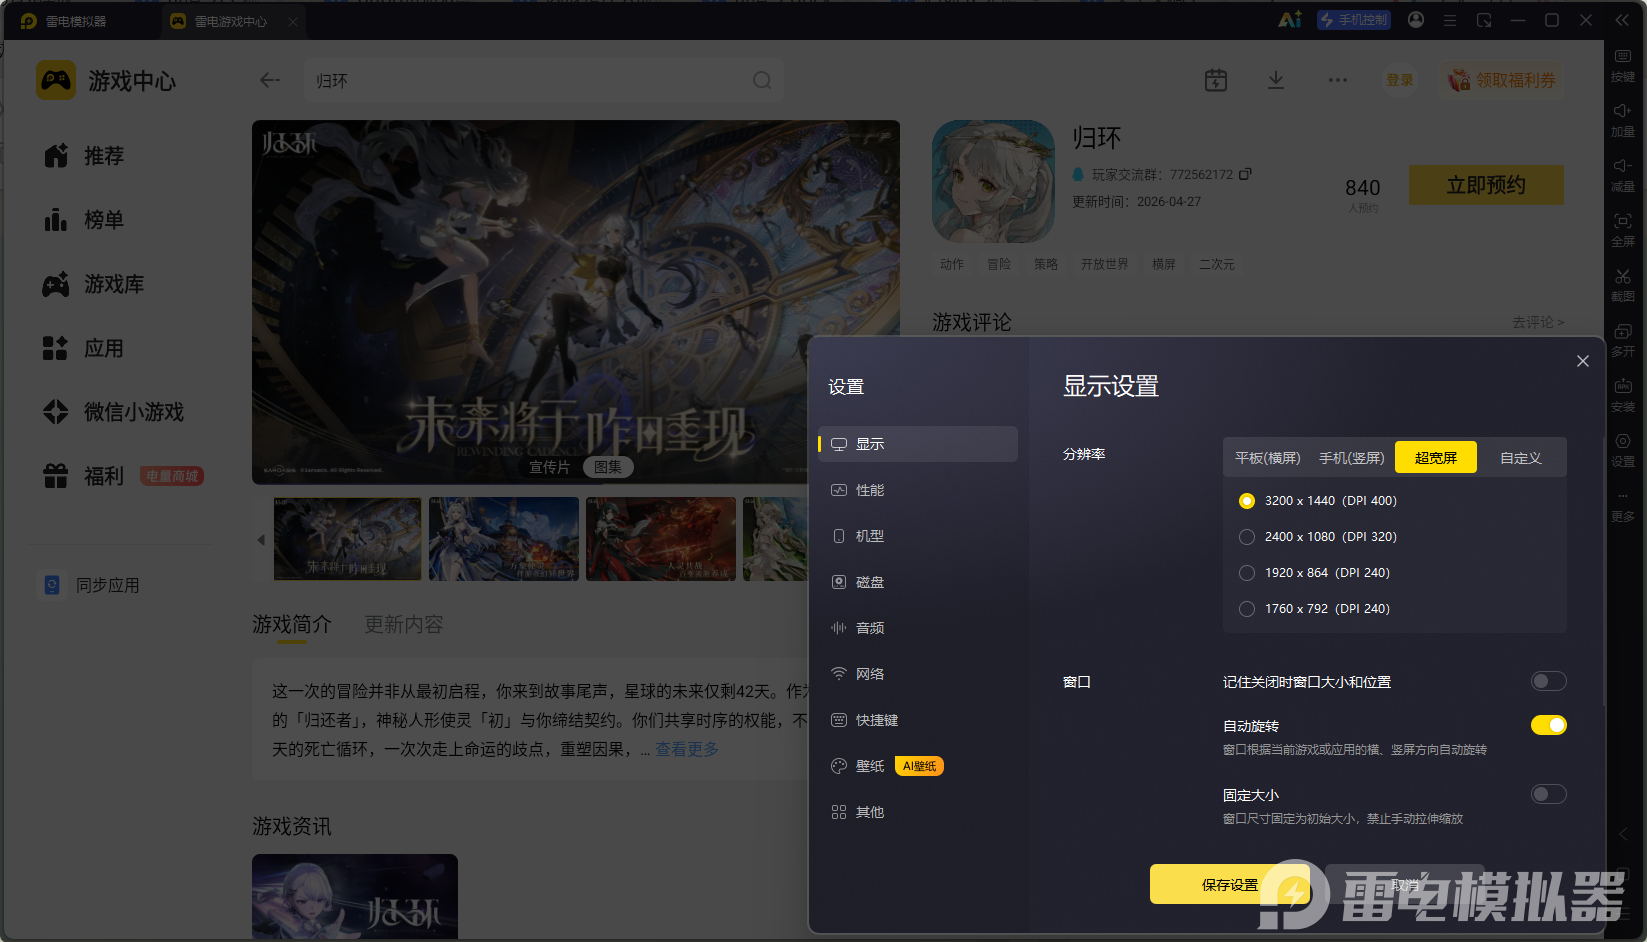Copy the player group number 772562172
This screenshot has height=942, width=1647.
tap(1245, 174)
